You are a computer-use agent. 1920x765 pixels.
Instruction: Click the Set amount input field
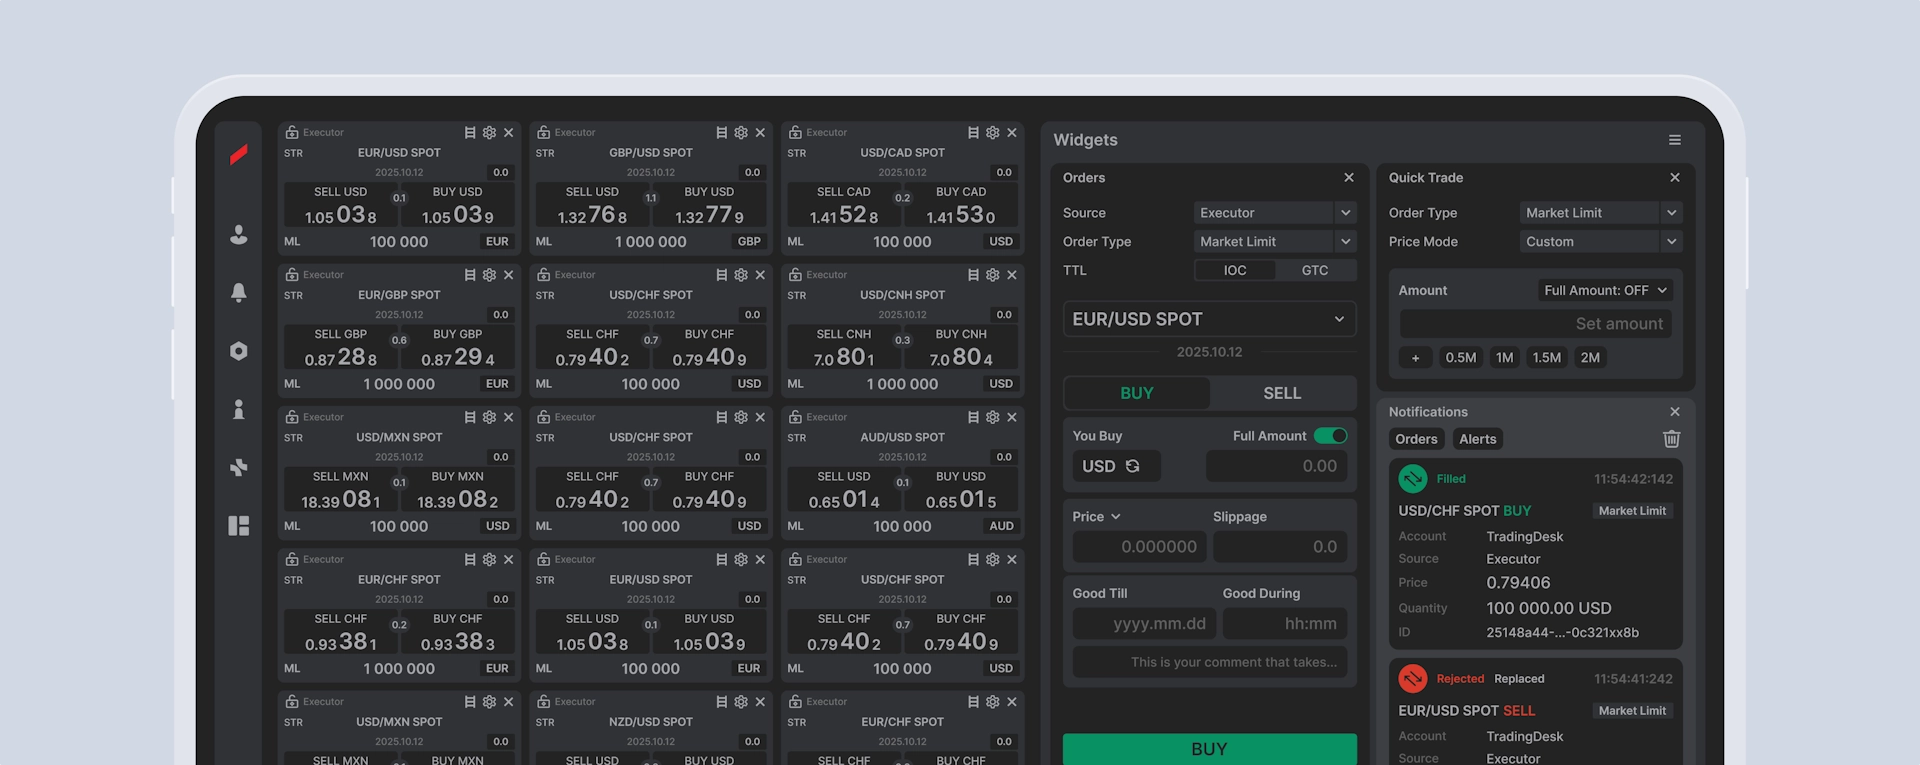[x=1535, y=324]
